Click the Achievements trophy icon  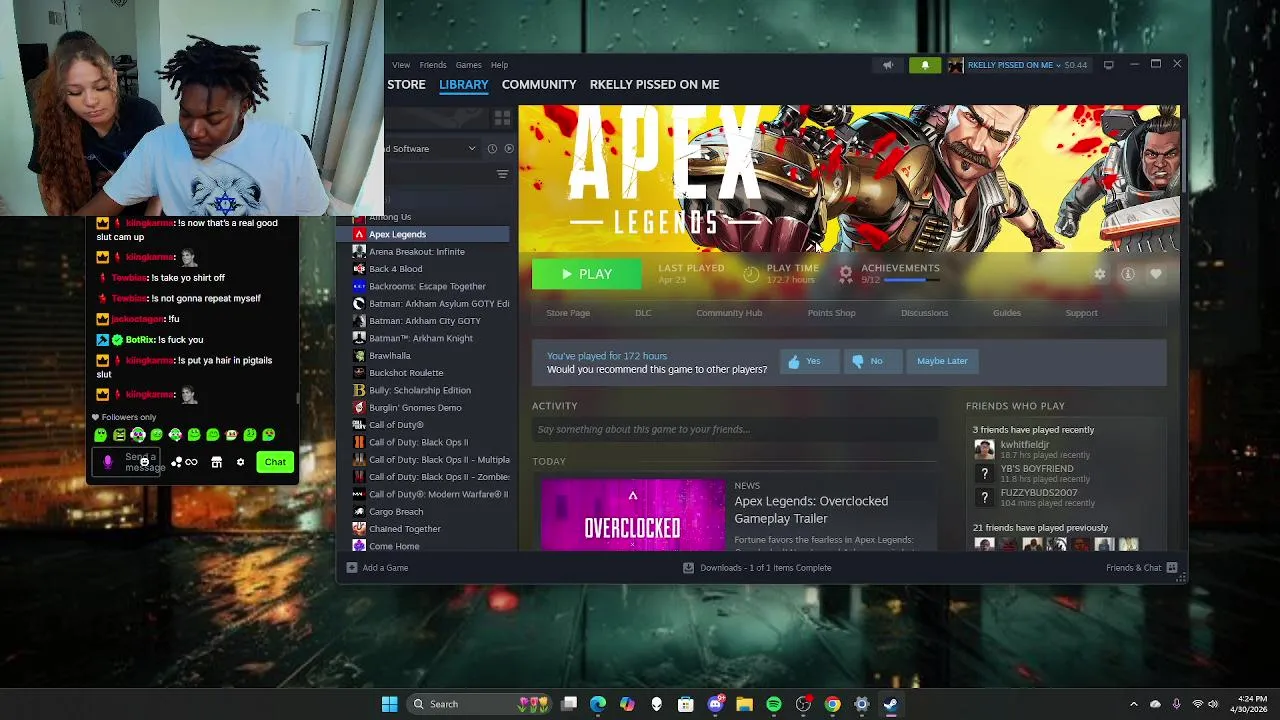pyautogui.click(x=846, y=273)
